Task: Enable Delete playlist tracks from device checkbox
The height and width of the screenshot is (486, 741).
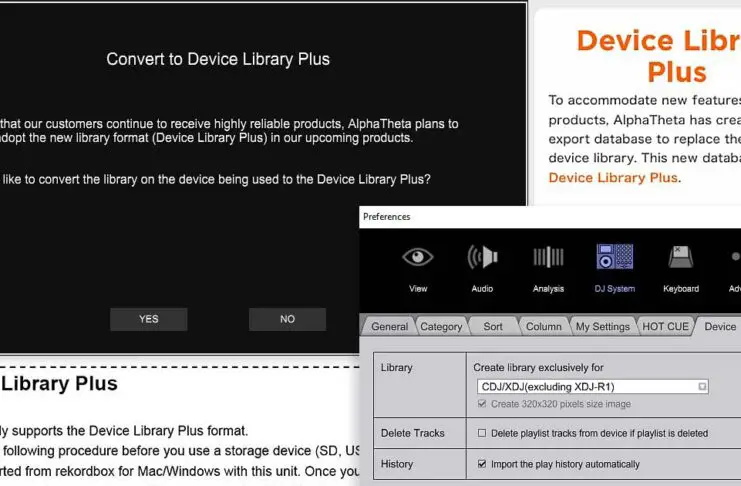Action: [x=482, y=433]
